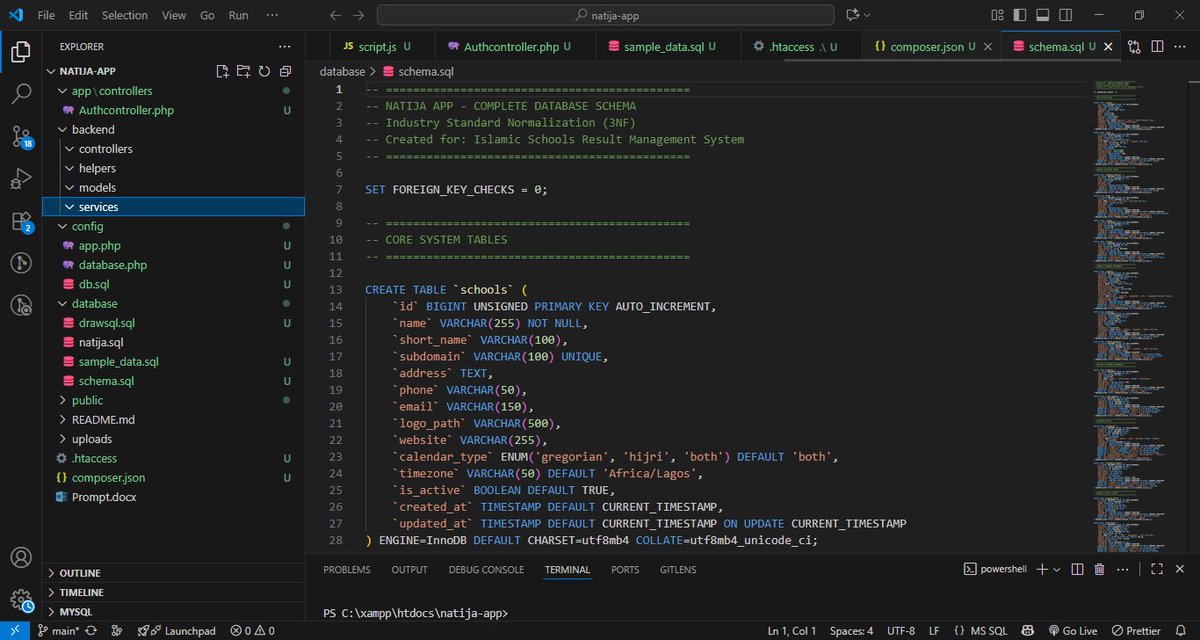Toggle the primary sidebar layout button
The height and width of the screenshot is (640, 1200).
1018,15
